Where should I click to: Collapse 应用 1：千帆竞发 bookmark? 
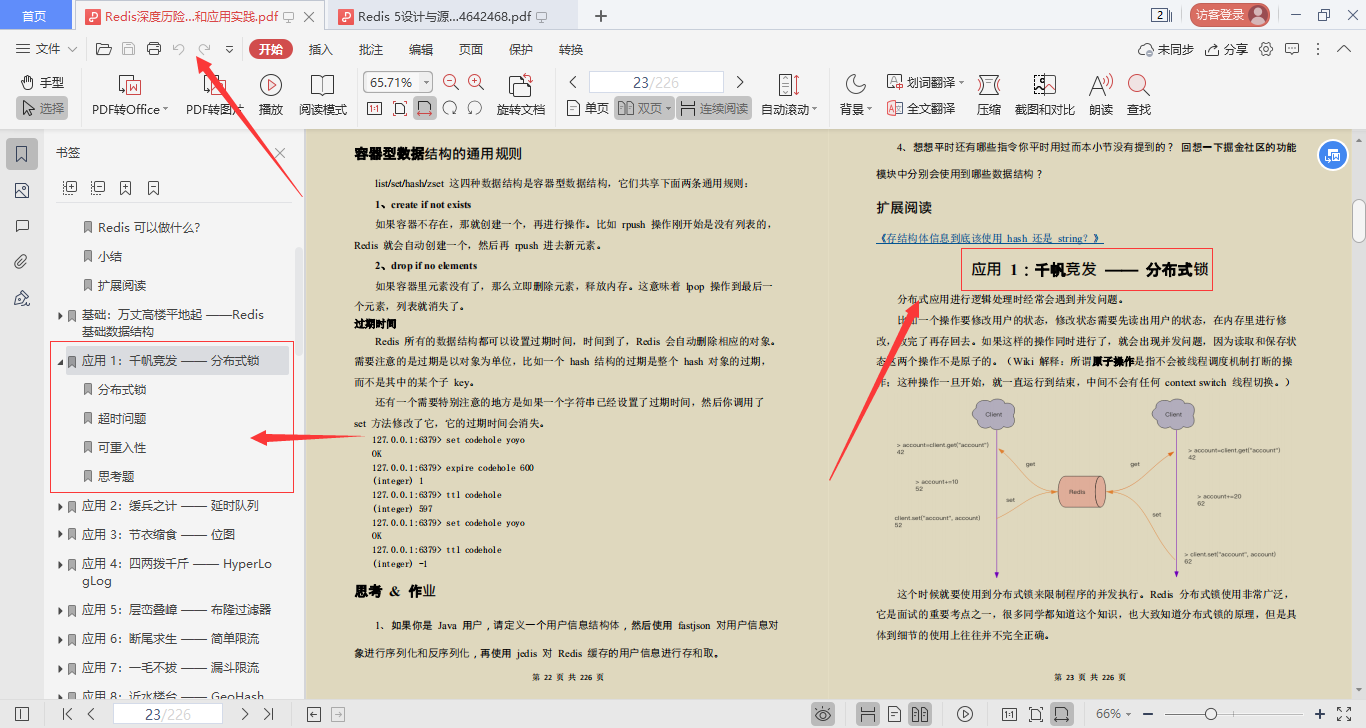pyautogui.click(x=60, y=361)
